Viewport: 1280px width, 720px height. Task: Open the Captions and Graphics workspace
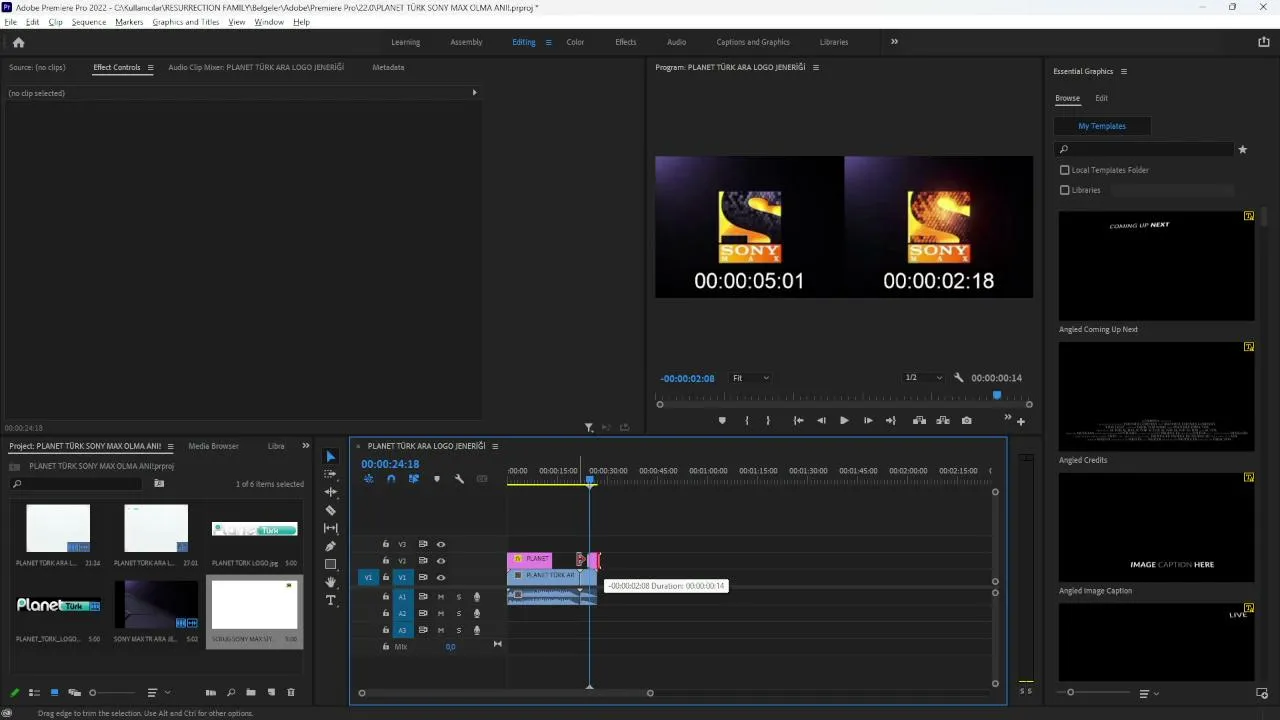tap(753, 42)
